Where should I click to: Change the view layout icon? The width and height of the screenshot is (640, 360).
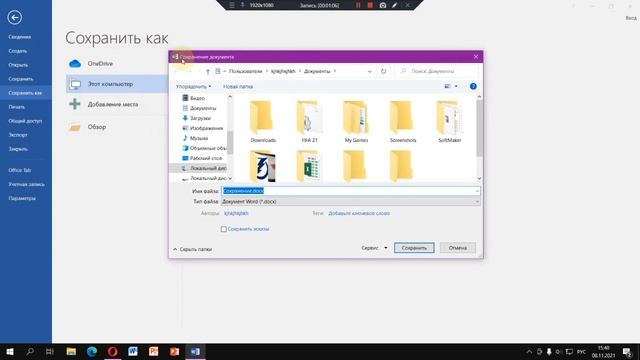tap(447, 86)
